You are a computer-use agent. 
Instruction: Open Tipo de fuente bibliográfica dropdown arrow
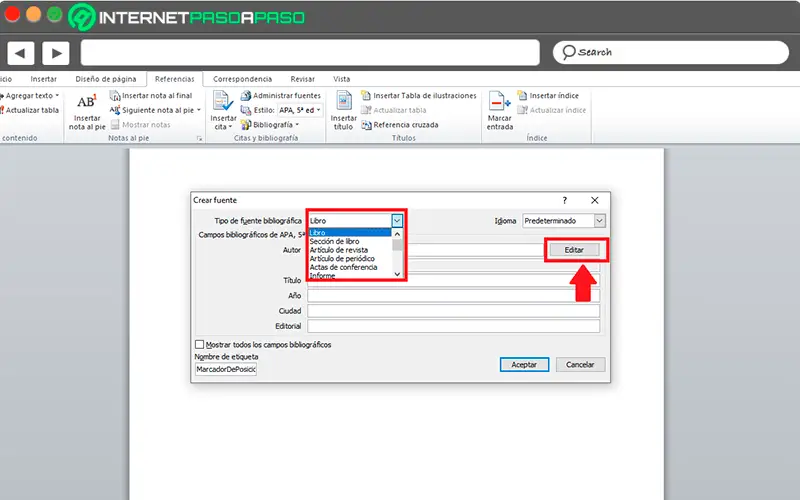point(397,220)
